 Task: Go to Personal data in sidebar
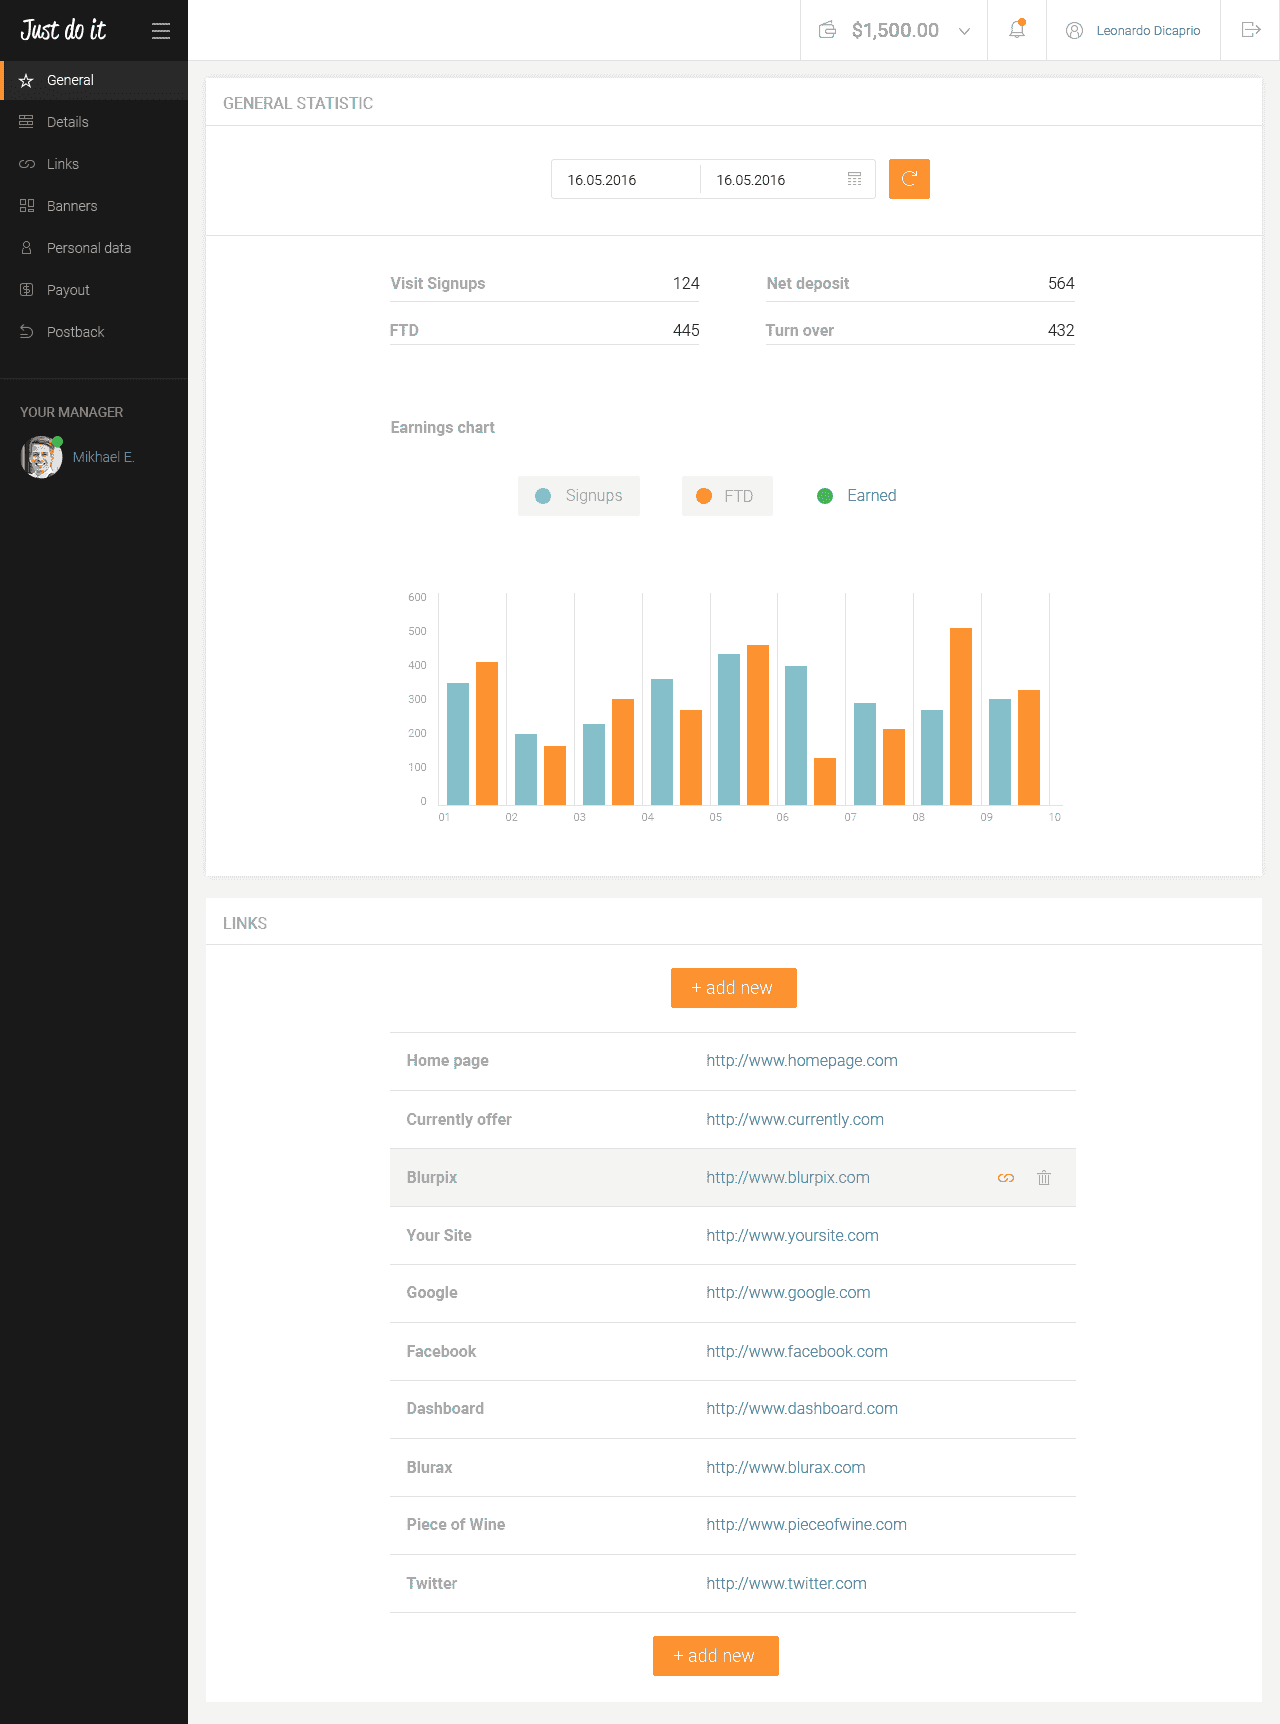88,248
